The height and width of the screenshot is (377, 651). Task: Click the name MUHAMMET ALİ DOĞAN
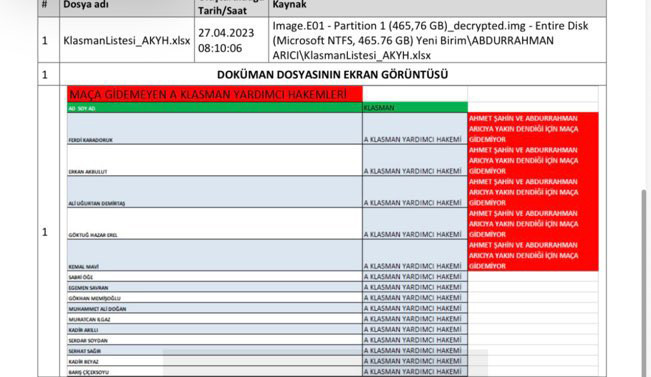(97, 309)
